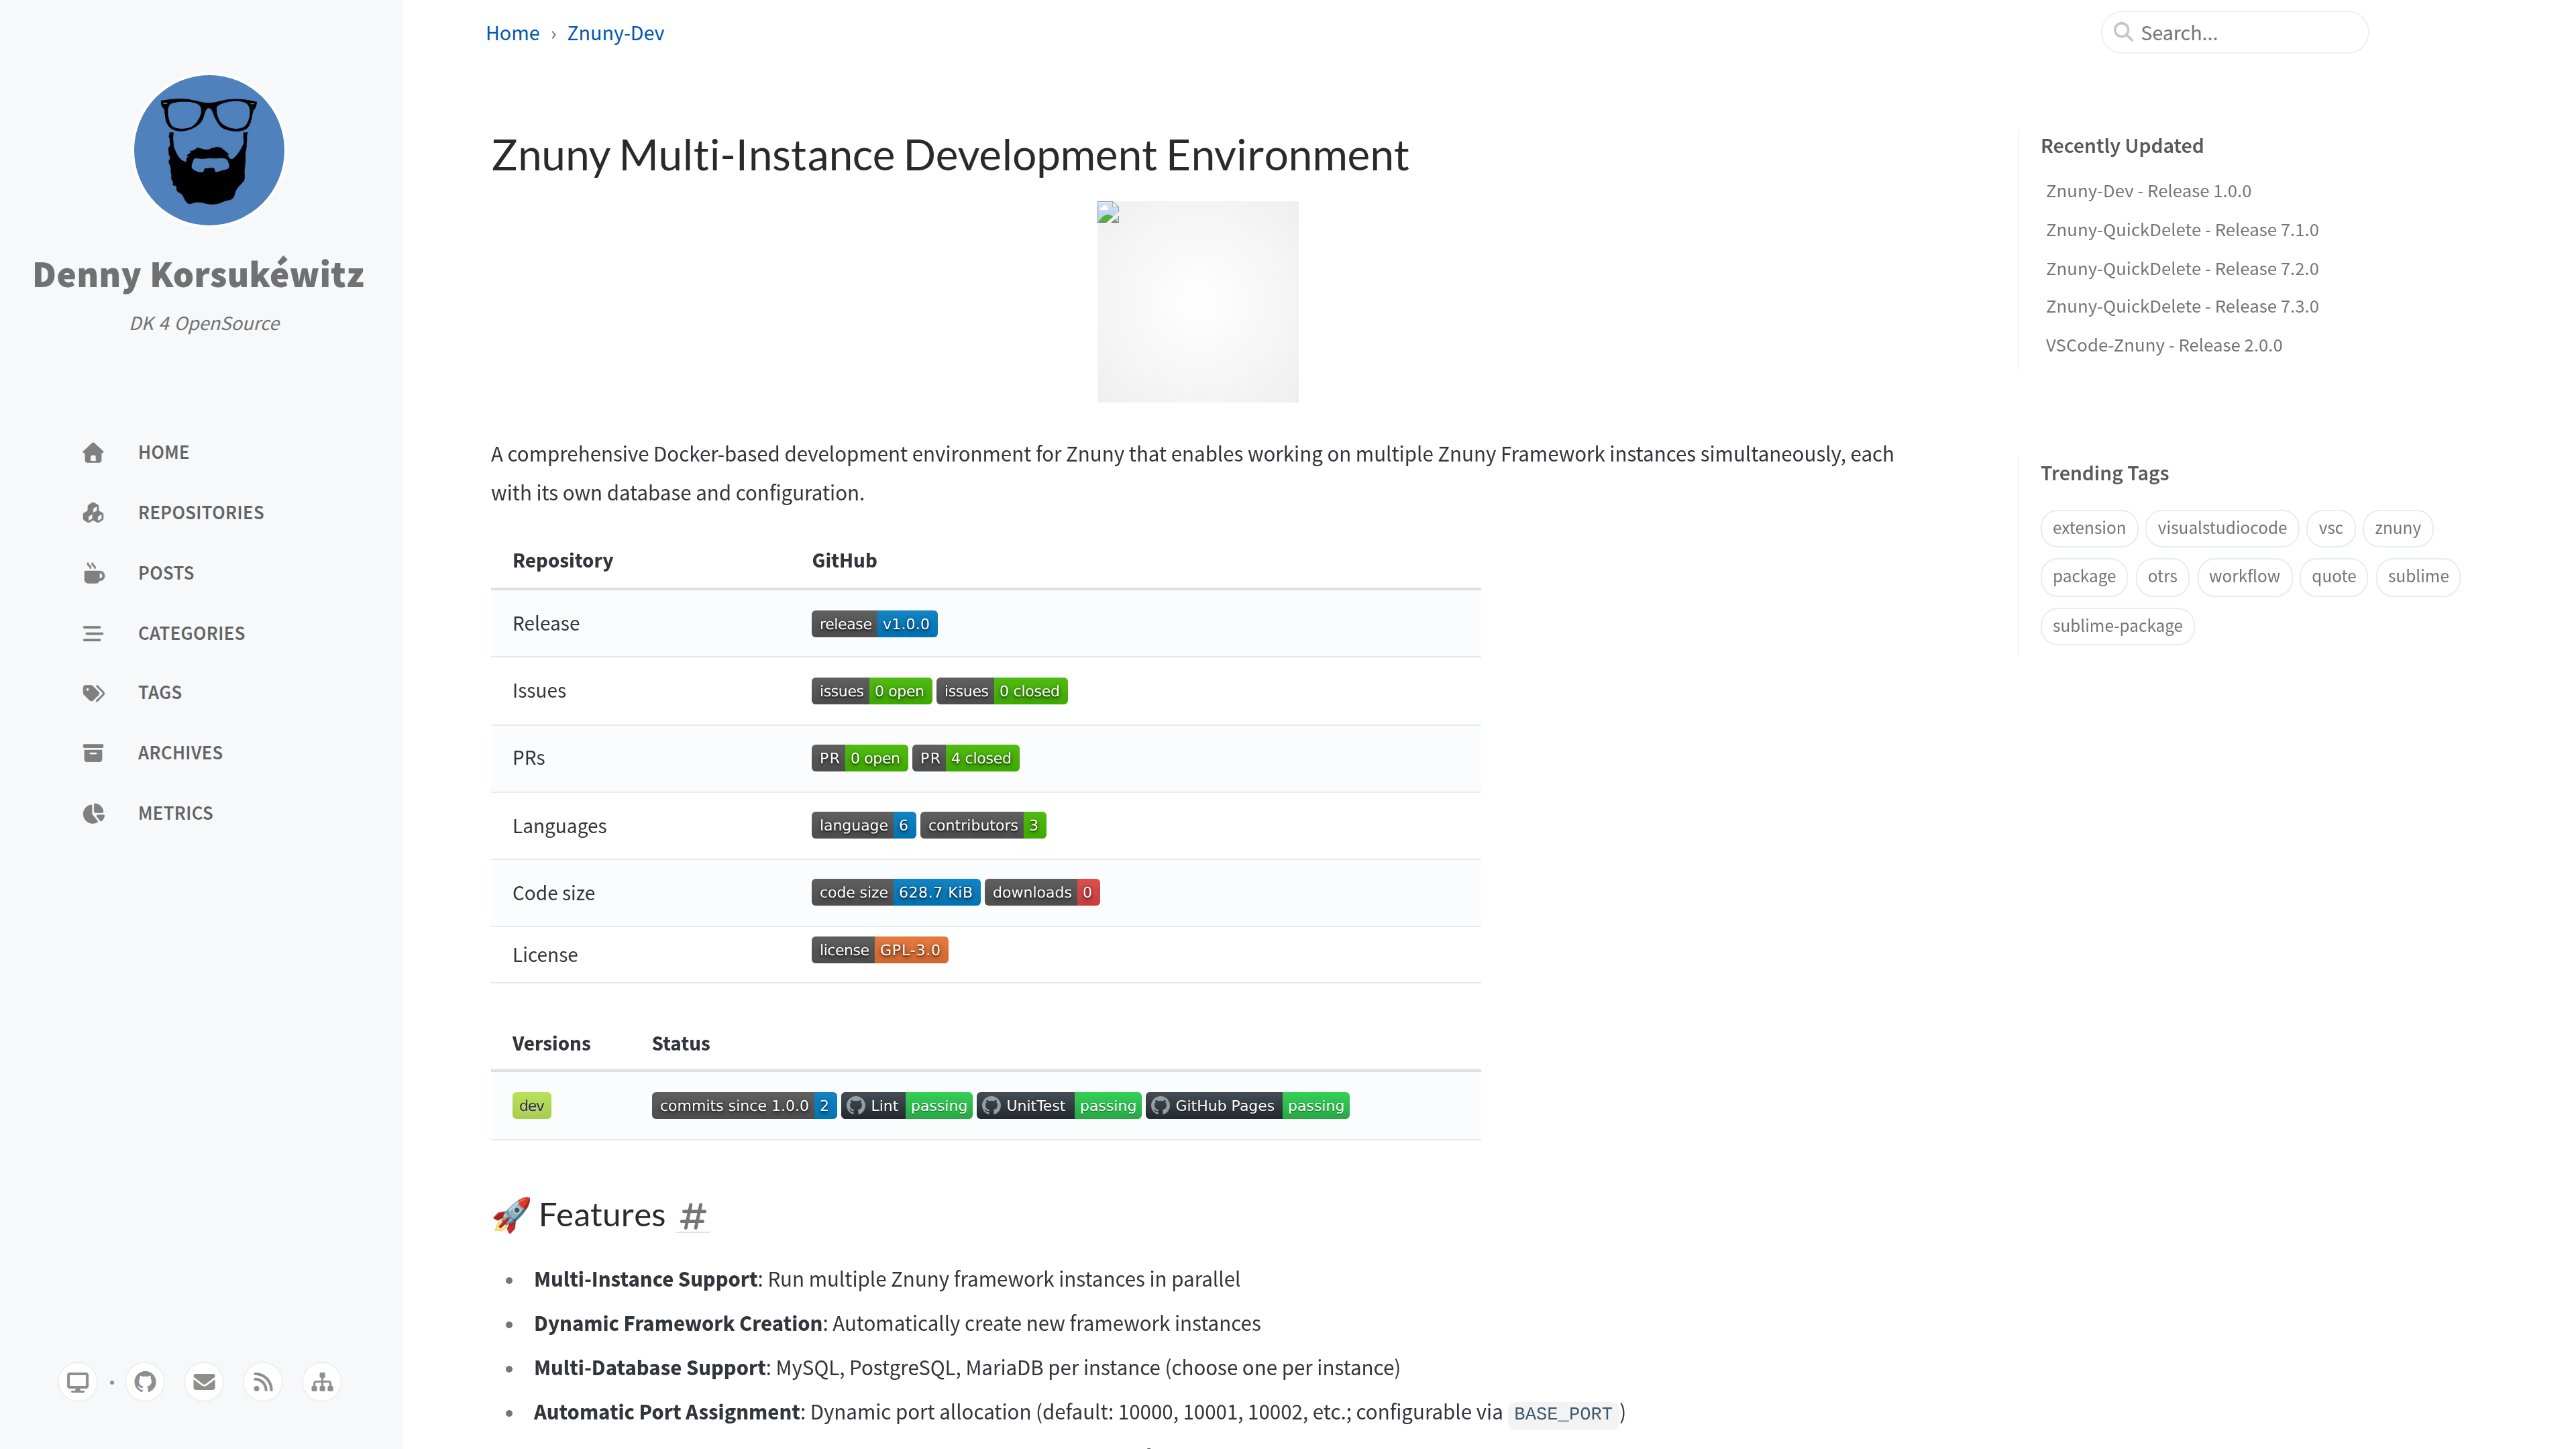This screenshot has height=1449, width=2576.
Task: Open Znuny-Dev - Release 1.0.0 post
Action: (2148, 191)
